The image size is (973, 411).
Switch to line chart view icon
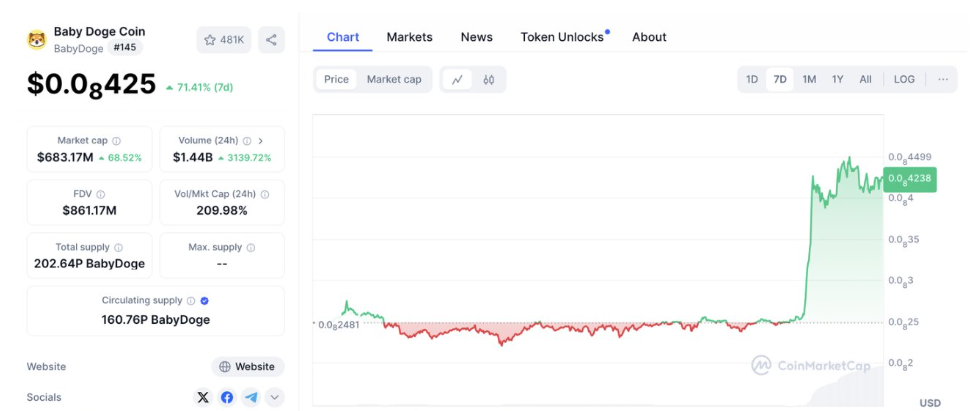[457, 79]
